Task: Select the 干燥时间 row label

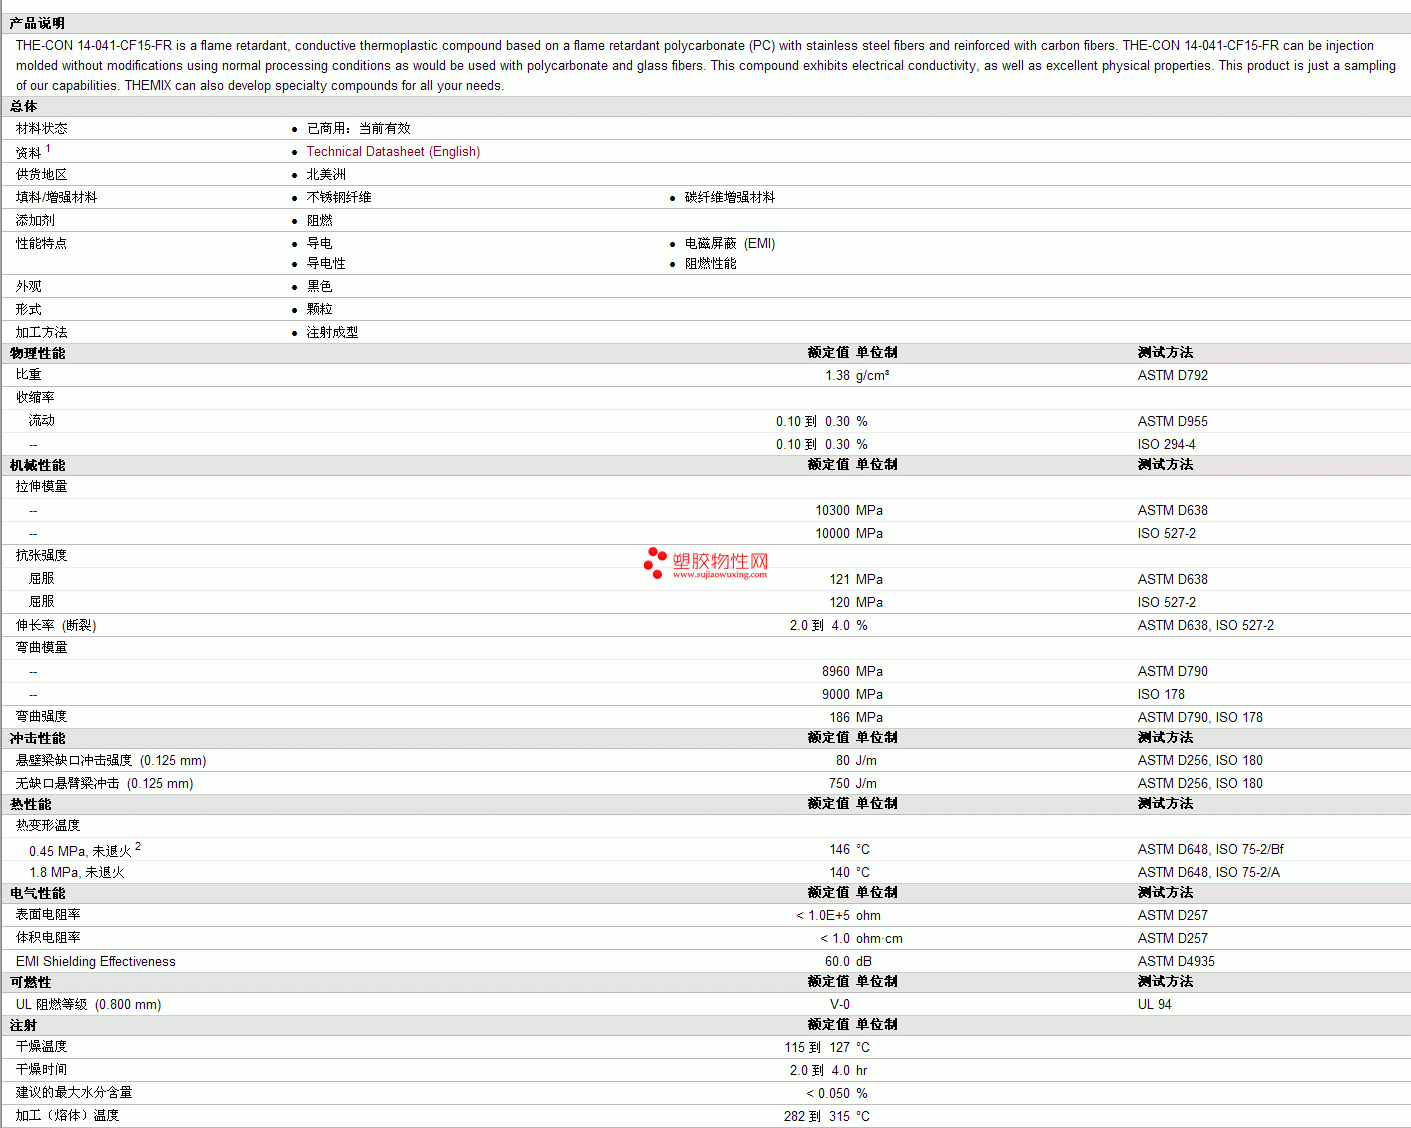Action: coord(42,1070)
